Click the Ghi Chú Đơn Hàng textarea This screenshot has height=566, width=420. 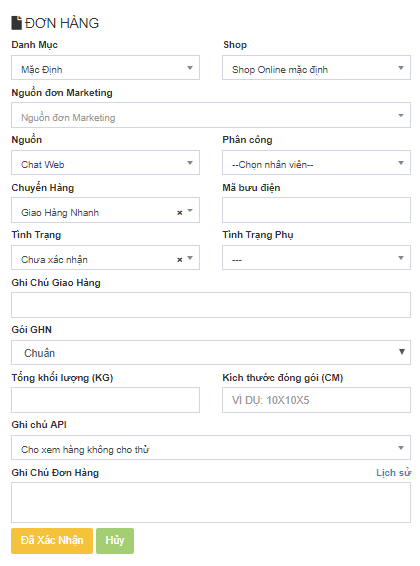click(x=211, y=502)
